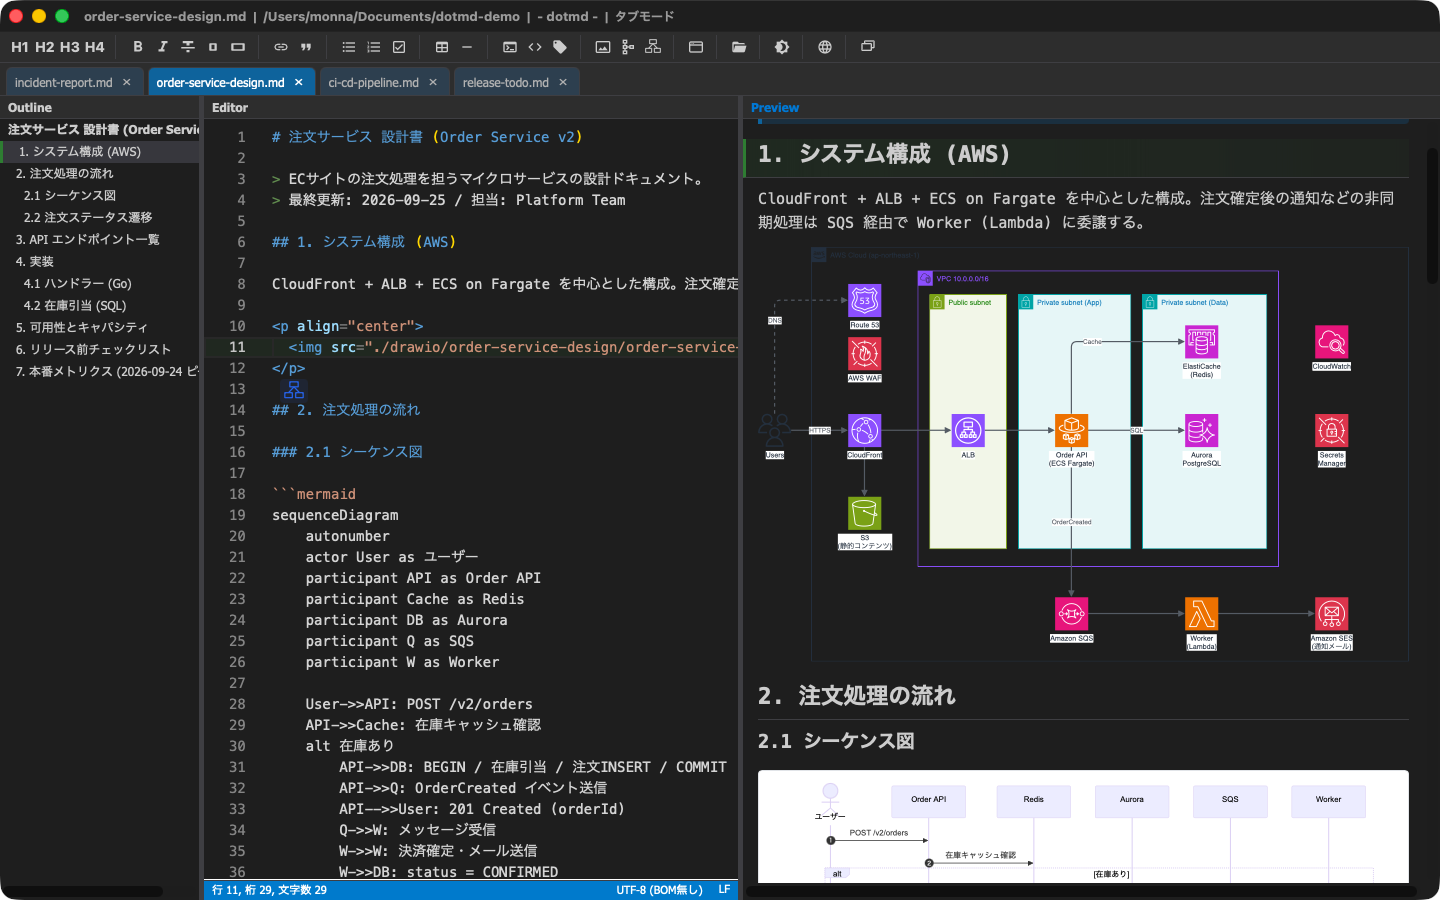This screenshot has height=900, width=1440.
Task: Apply strikethrough formatting
Action: pos(188,47)
